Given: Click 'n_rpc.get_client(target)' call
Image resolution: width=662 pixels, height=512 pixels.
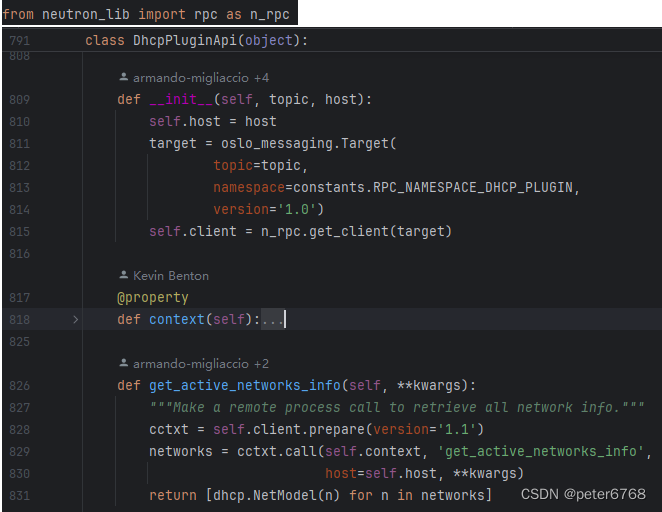Looking at the screenshot, I should [356, 231].
